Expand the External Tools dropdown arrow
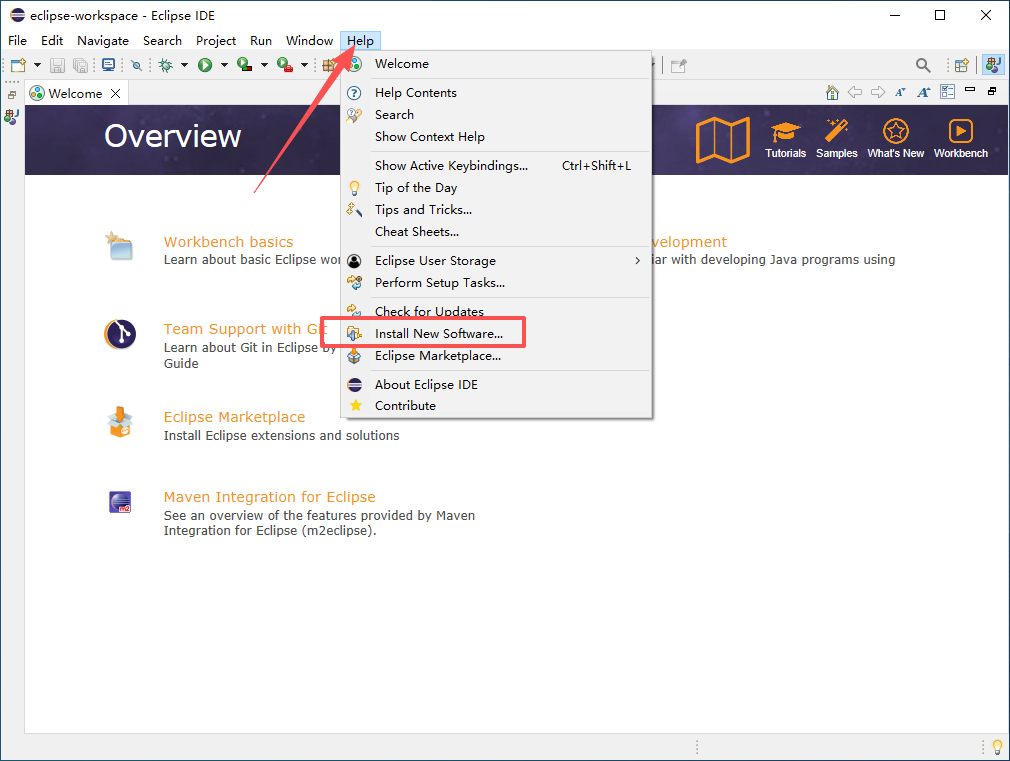 pos(304,65)
